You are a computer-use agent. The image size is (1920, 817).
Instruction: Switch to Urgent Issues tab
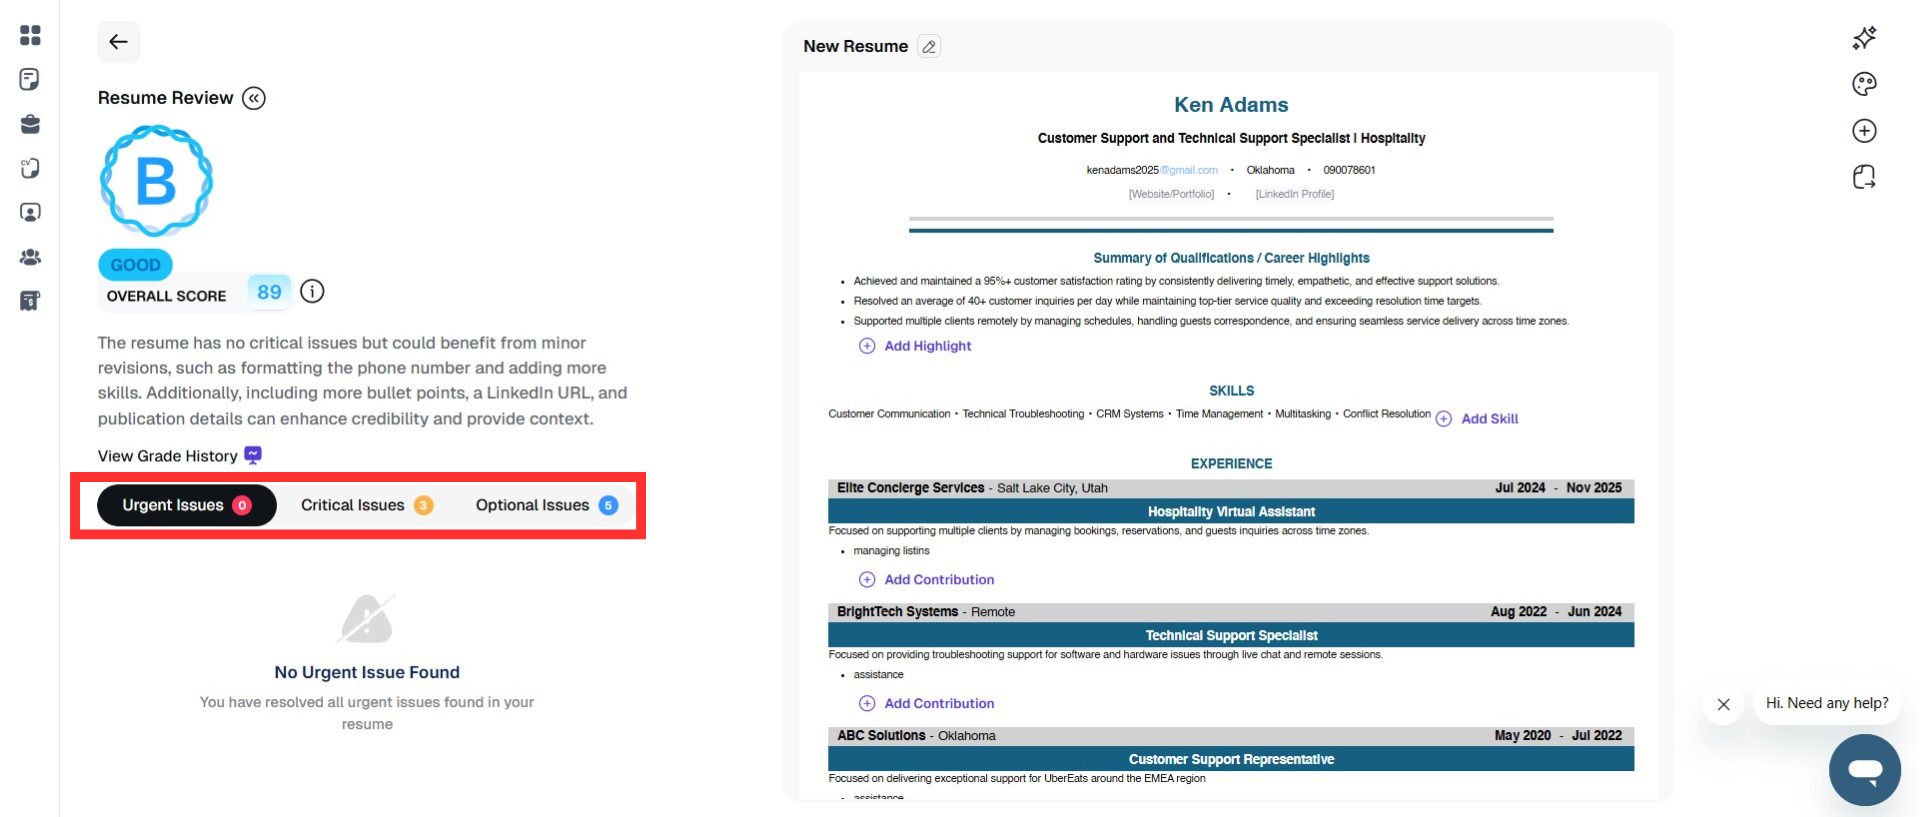tap(186, 505)
